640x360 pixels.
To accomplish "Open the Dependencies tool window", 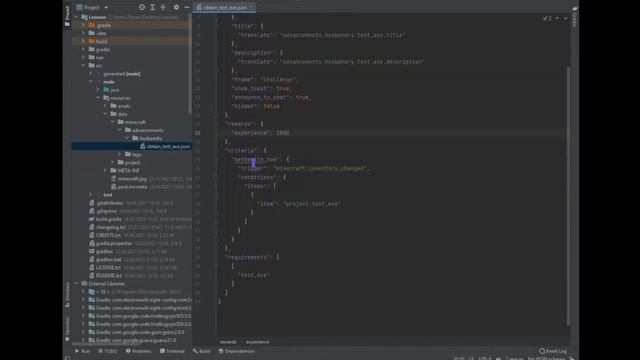I will (236, 351).
